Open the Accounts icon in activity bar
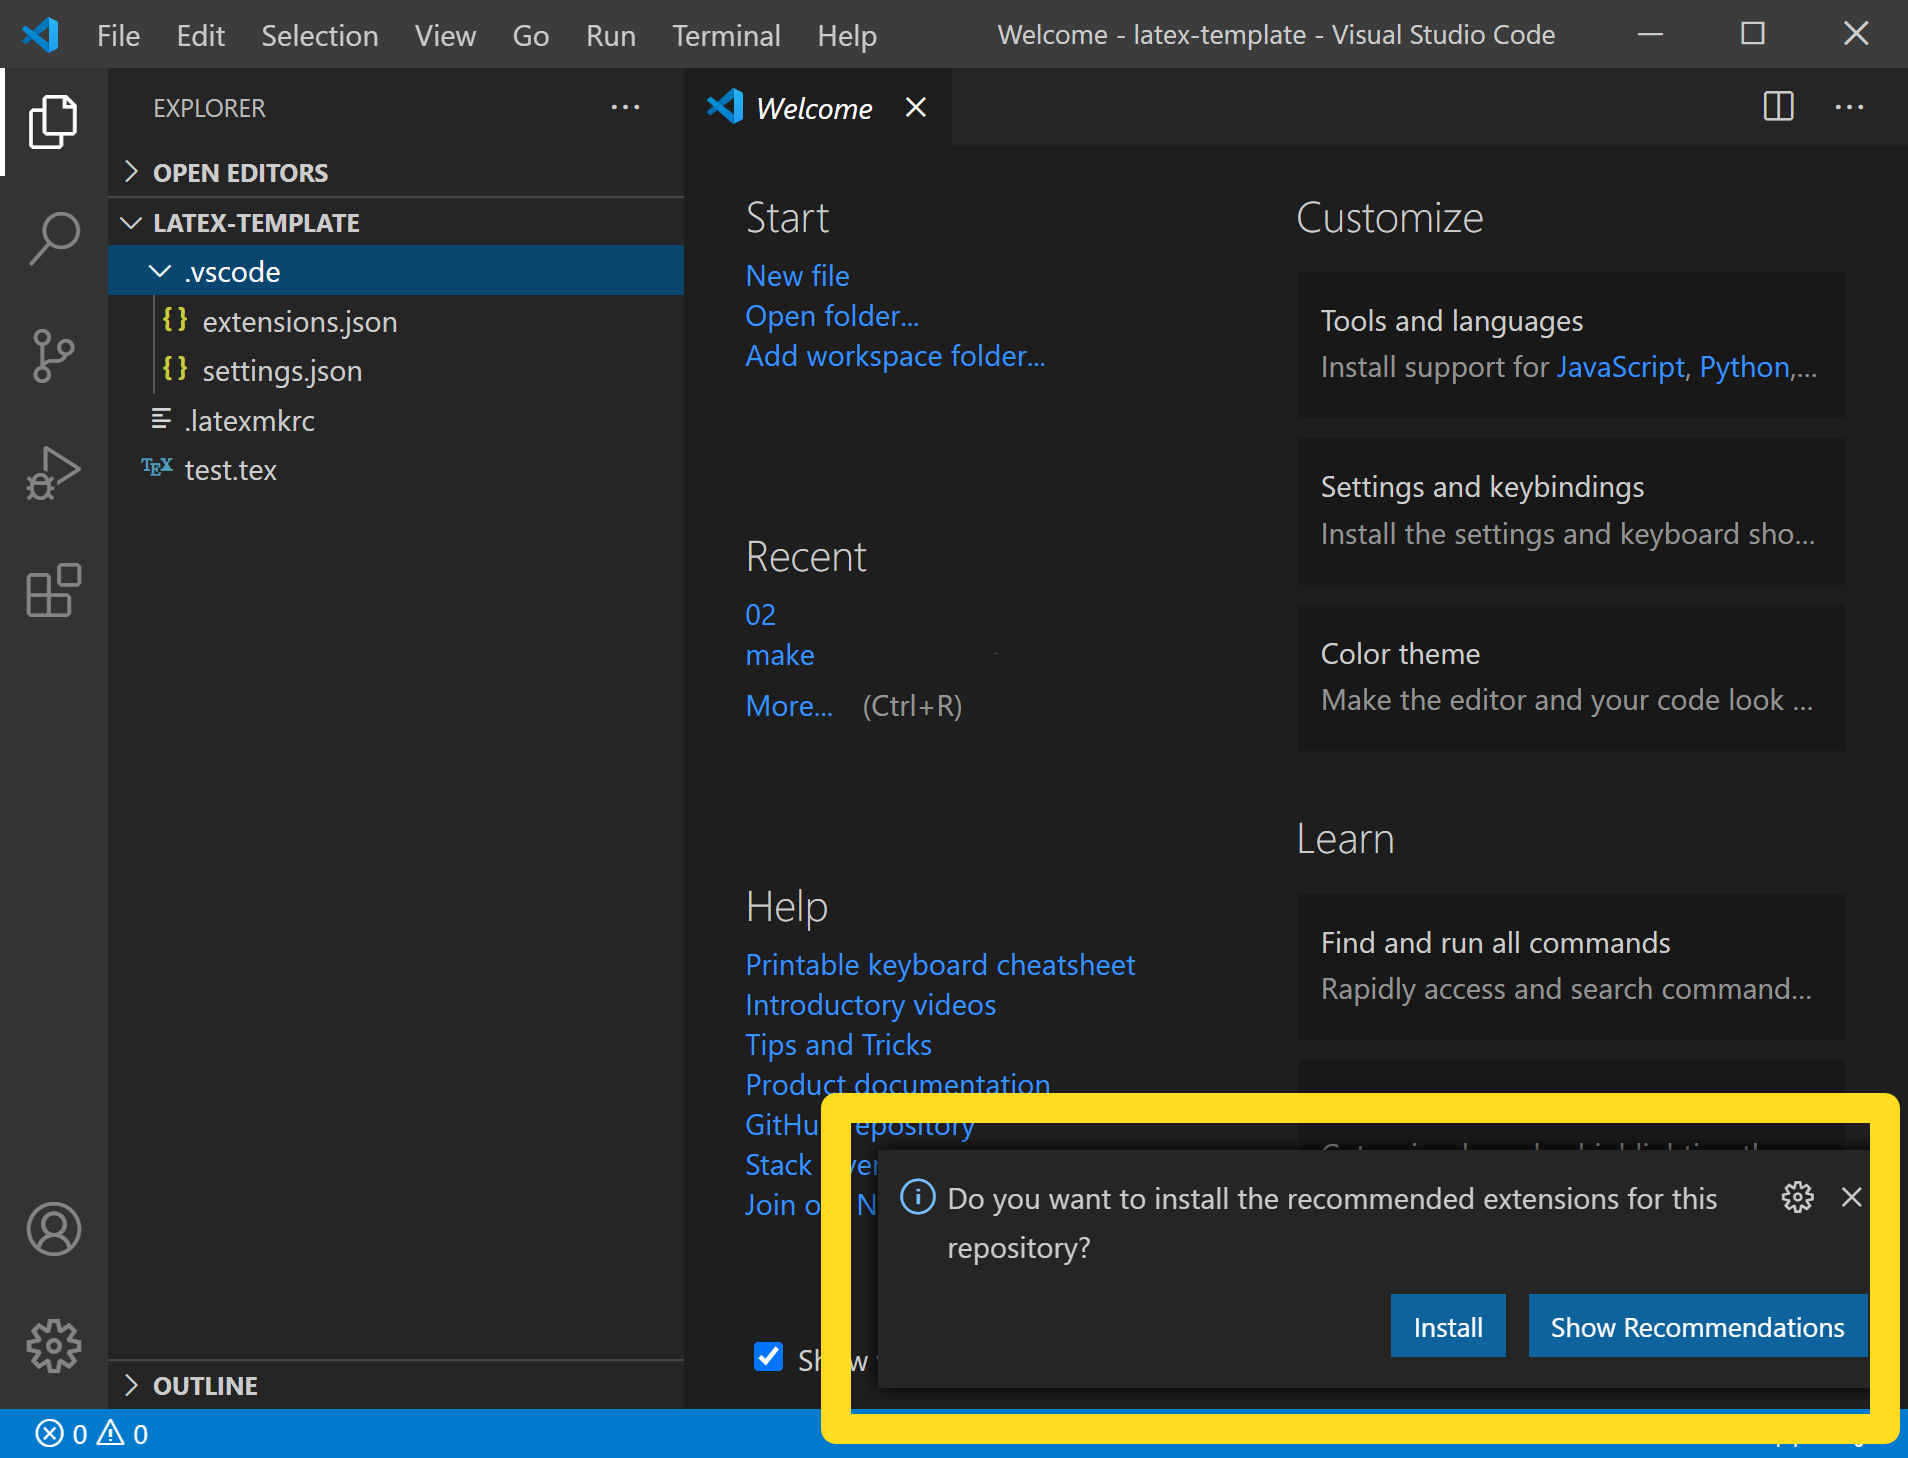Image resolution: width=1908 pixels, height=1458 pixels. point(53,1229)
